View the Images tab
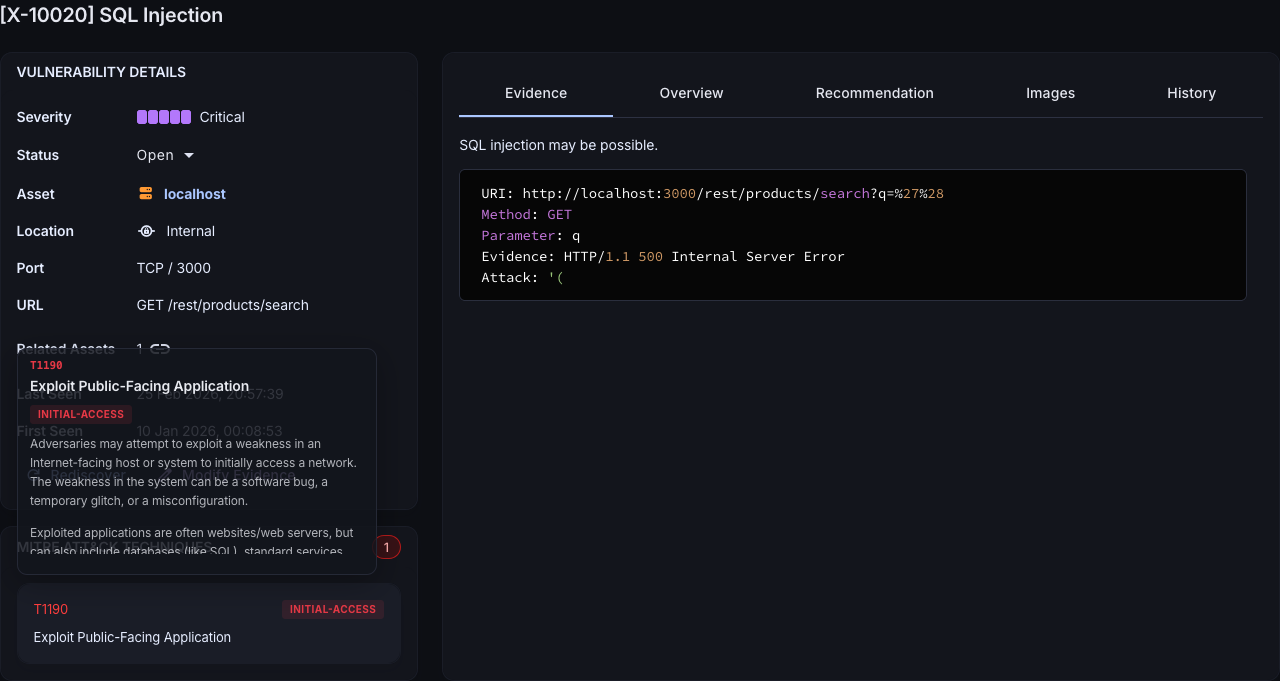1280x681 pixels. [x=1050, y=93]
